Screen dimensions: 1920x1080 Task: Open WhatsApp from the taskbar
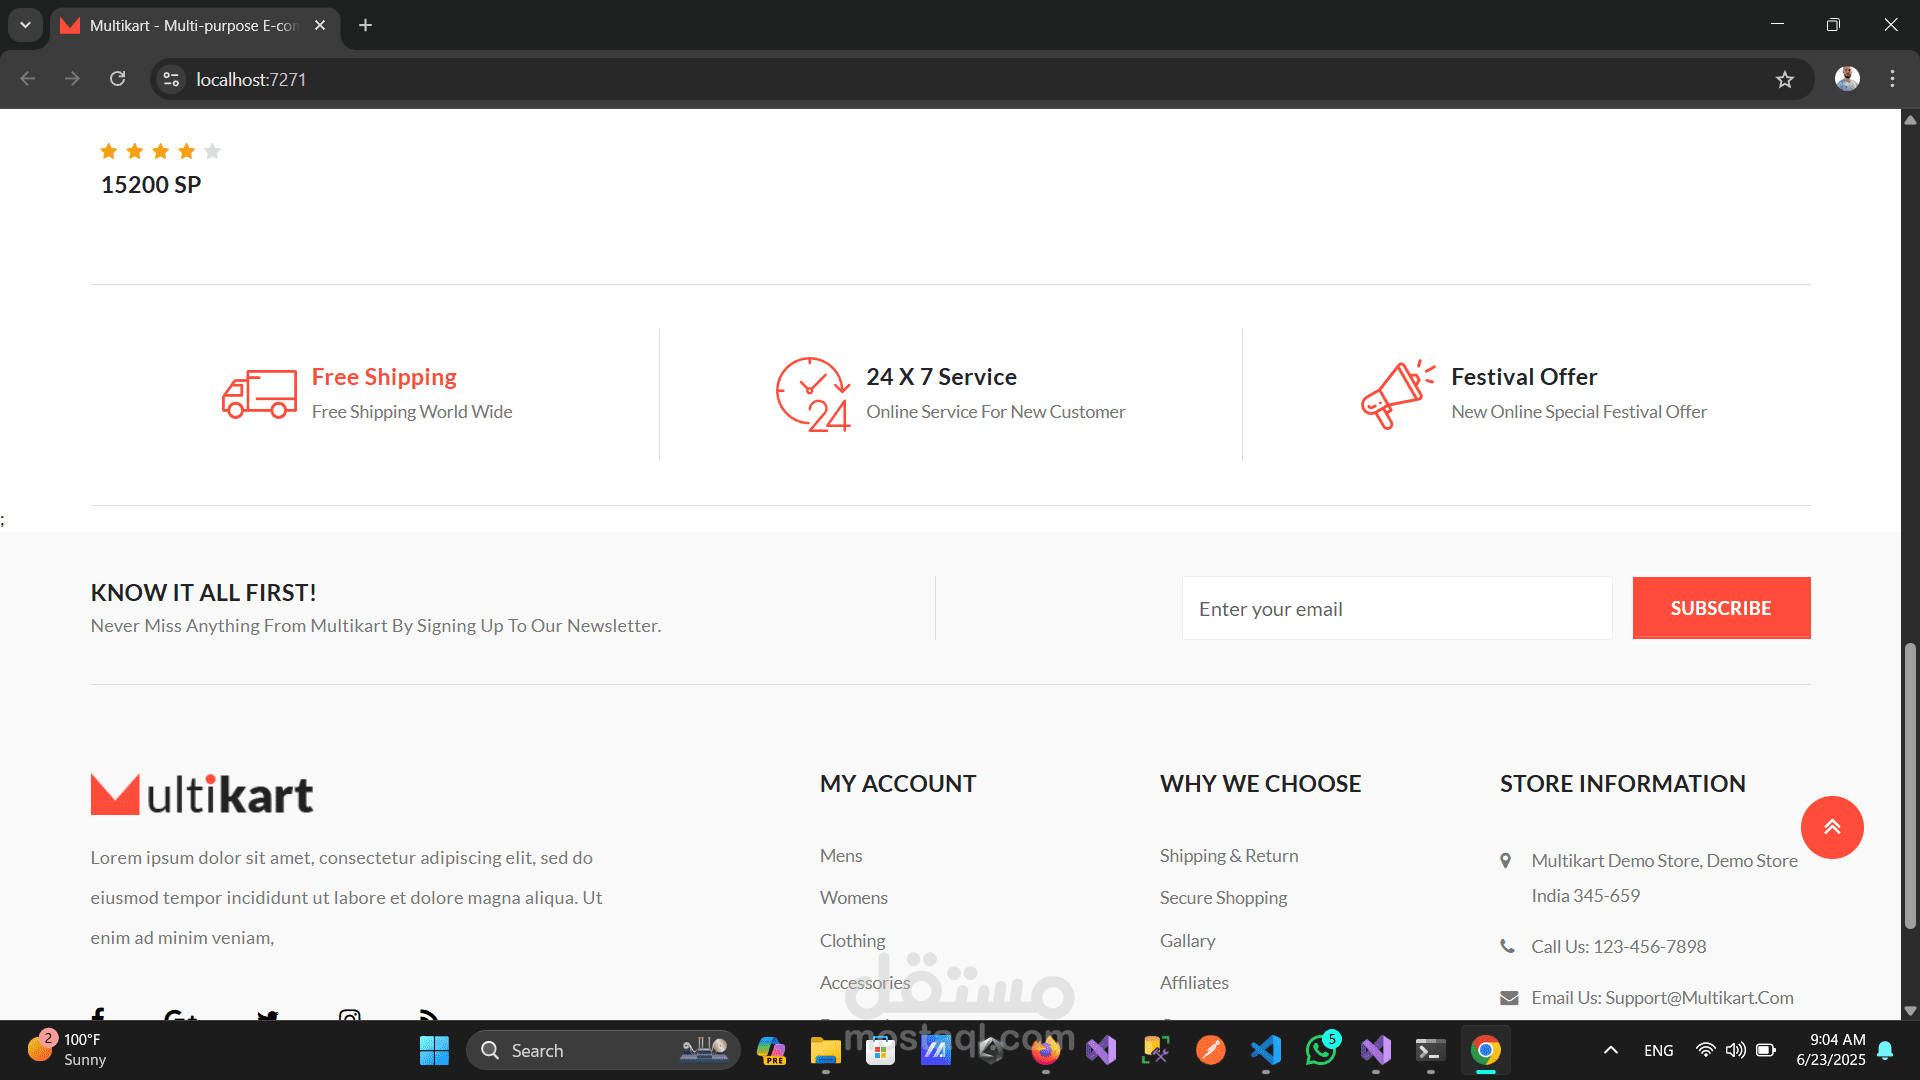point(1321,1050)
